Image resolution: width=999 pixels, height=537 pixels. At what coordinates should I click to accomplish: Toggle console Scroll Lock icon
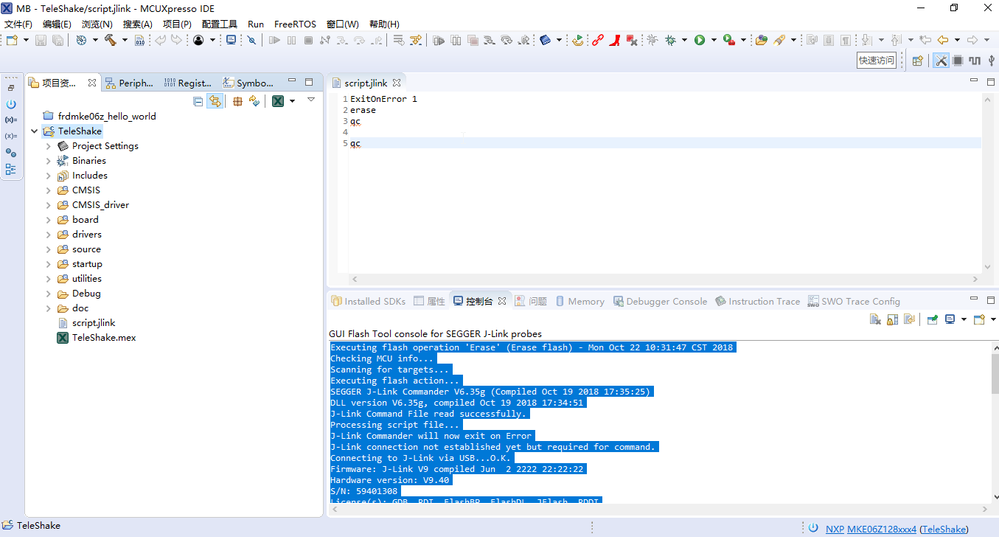(x=893, y=319)
